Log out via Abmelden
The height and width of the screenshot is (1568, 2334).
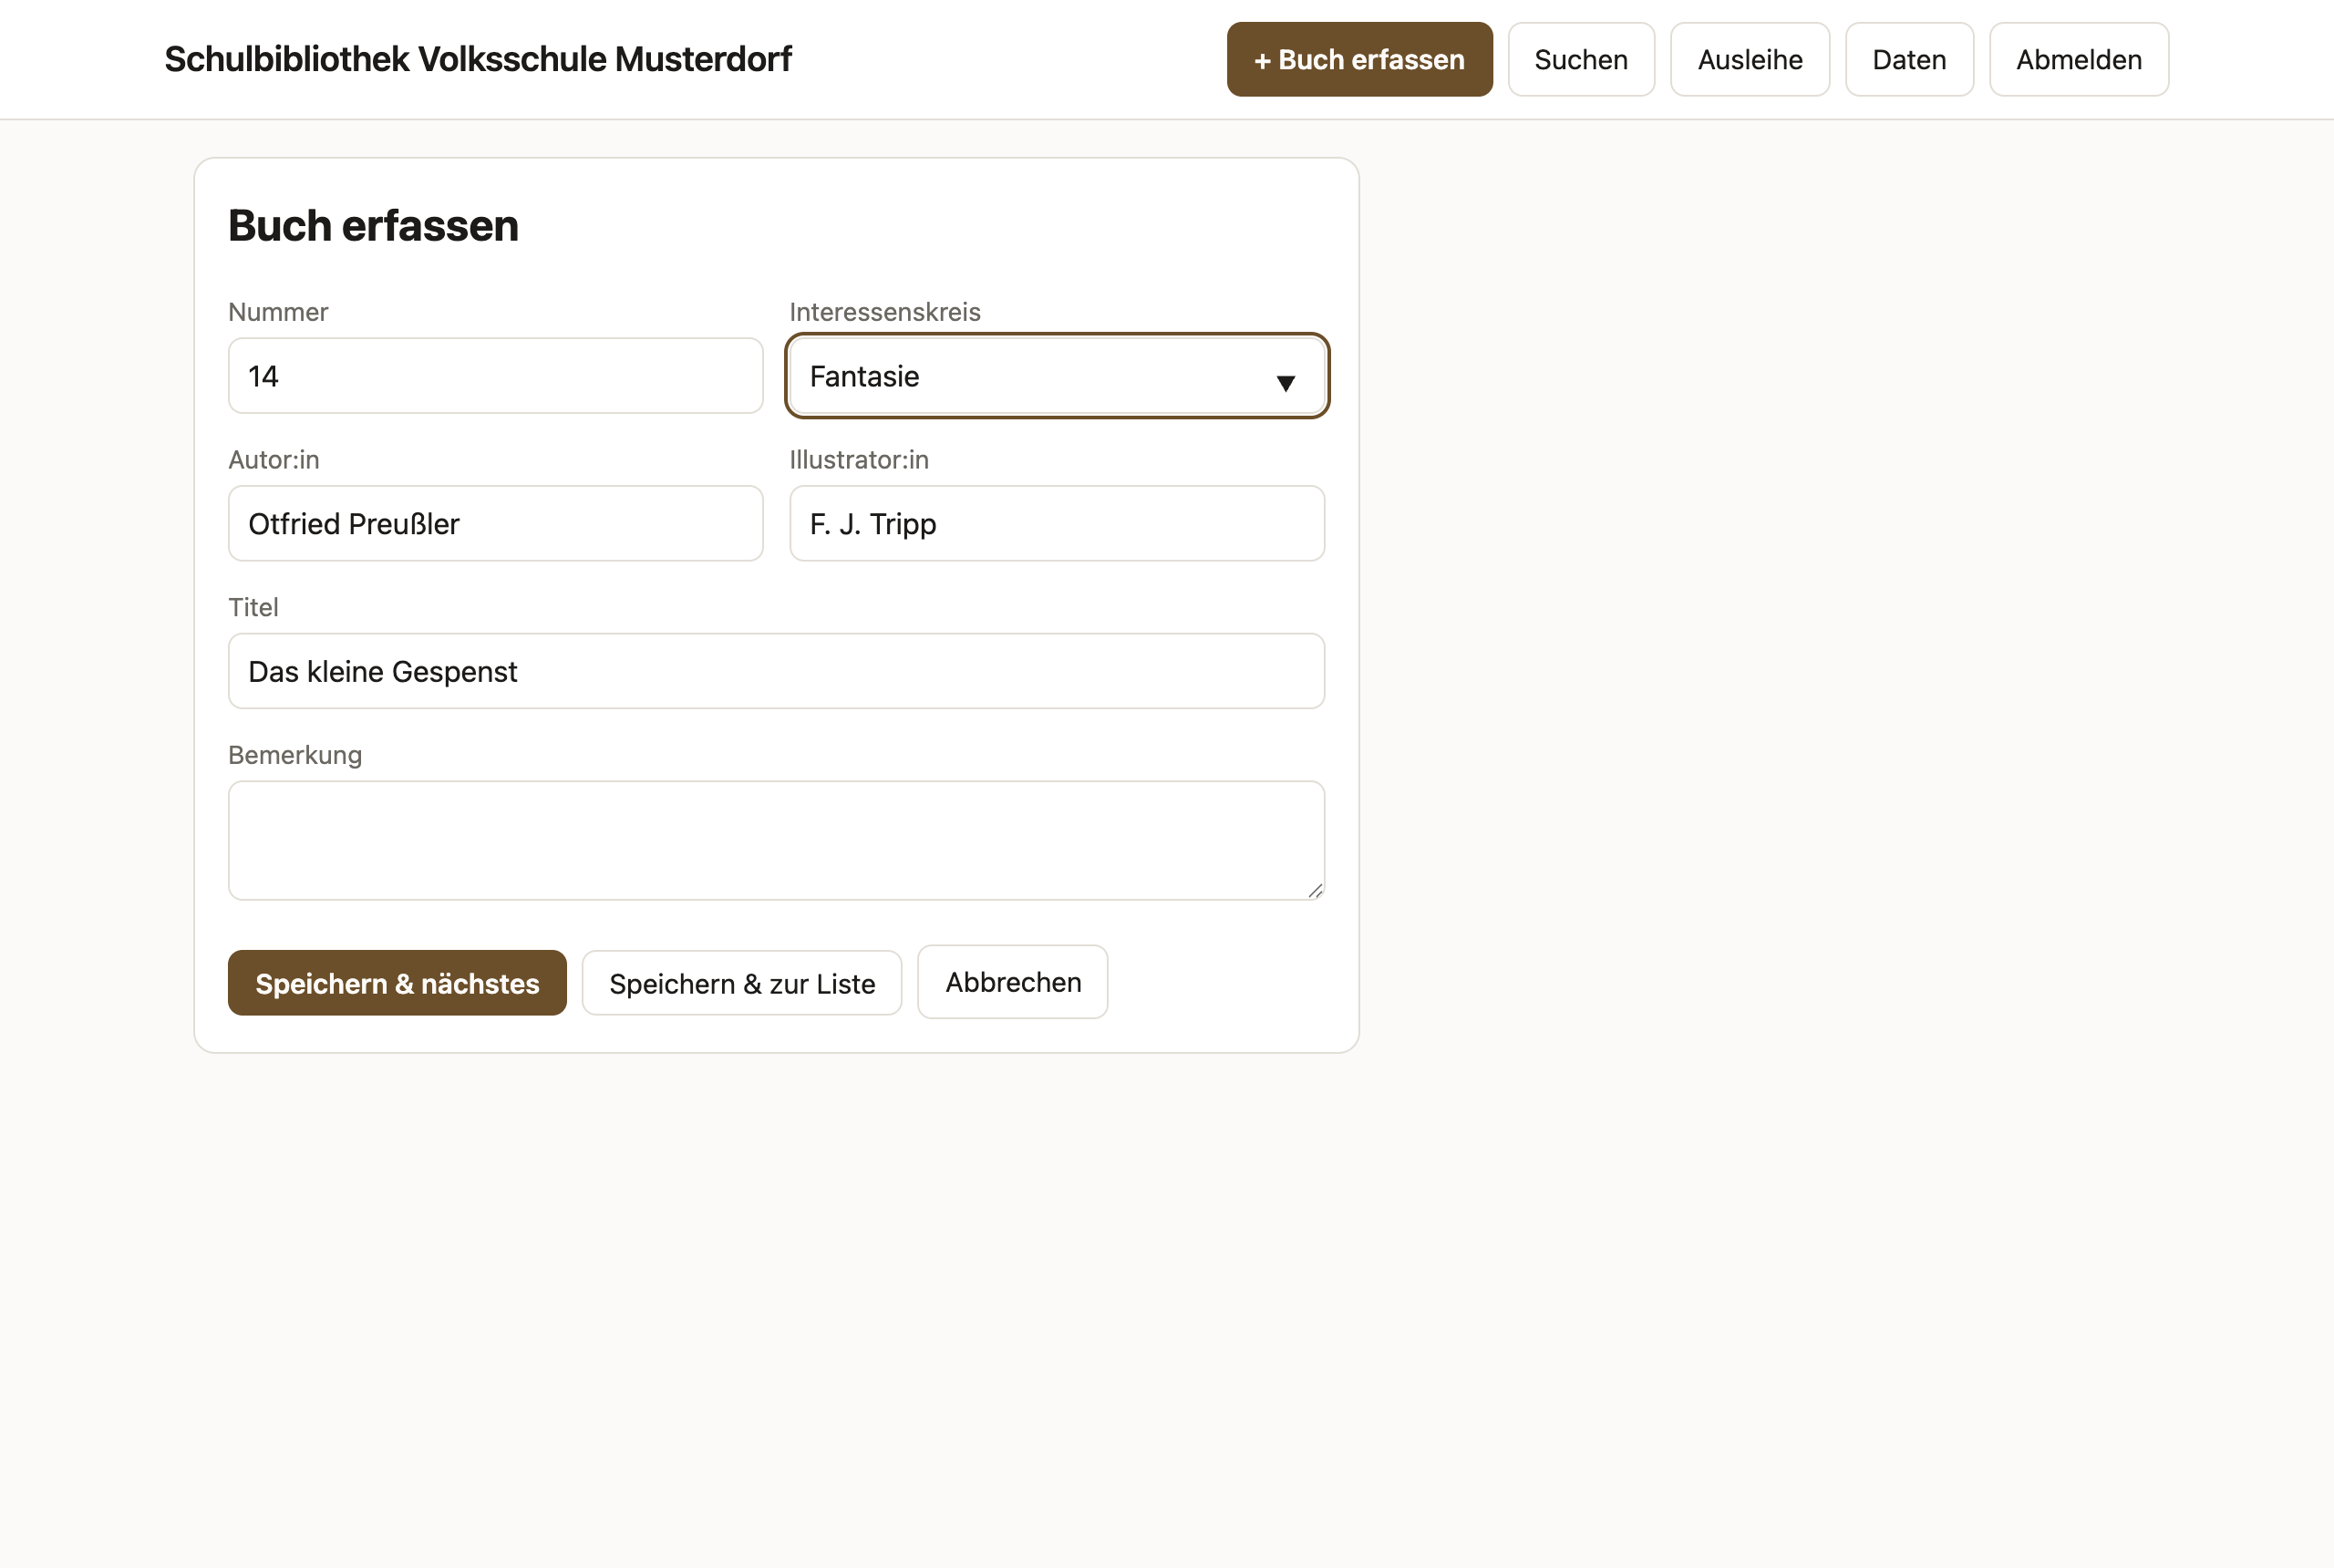coord(2079,59)
